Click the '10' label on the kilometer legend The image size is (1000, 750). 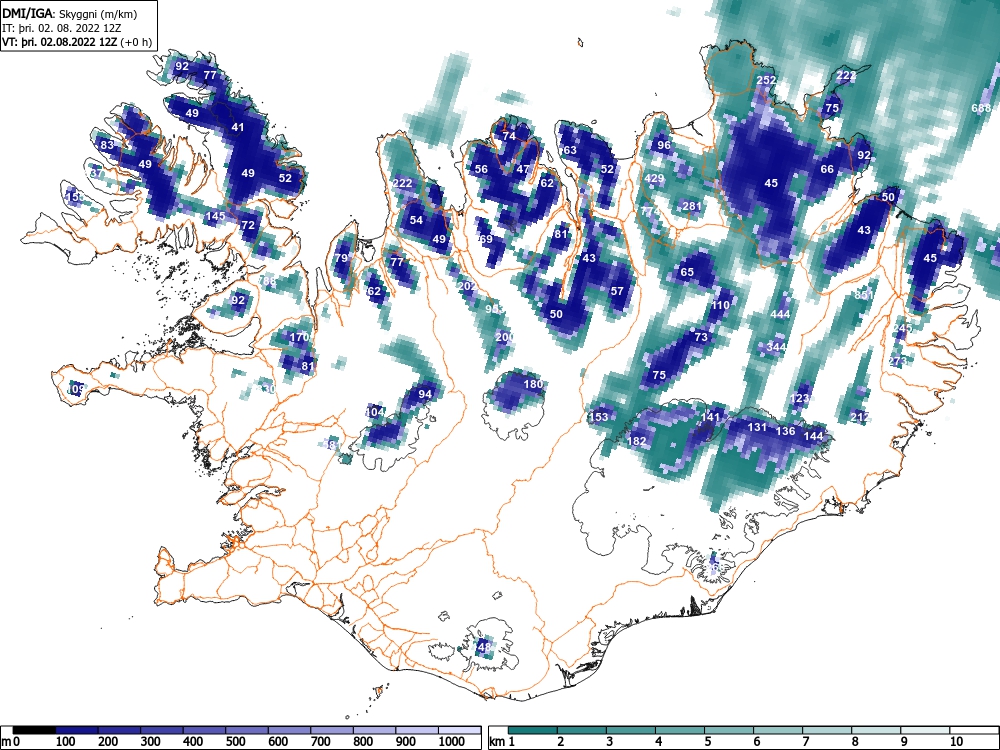click(x=955, y=741)
